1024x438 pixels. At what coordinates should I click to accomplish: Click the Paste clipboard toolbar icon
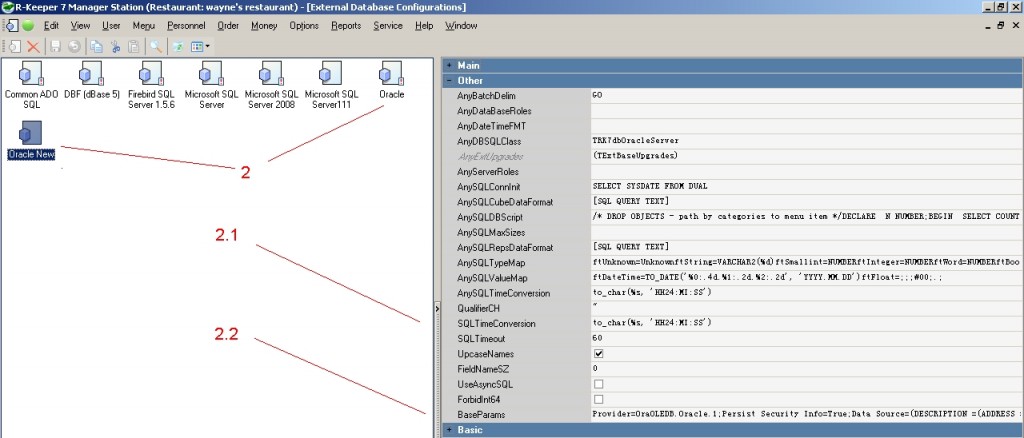point(134,46)
